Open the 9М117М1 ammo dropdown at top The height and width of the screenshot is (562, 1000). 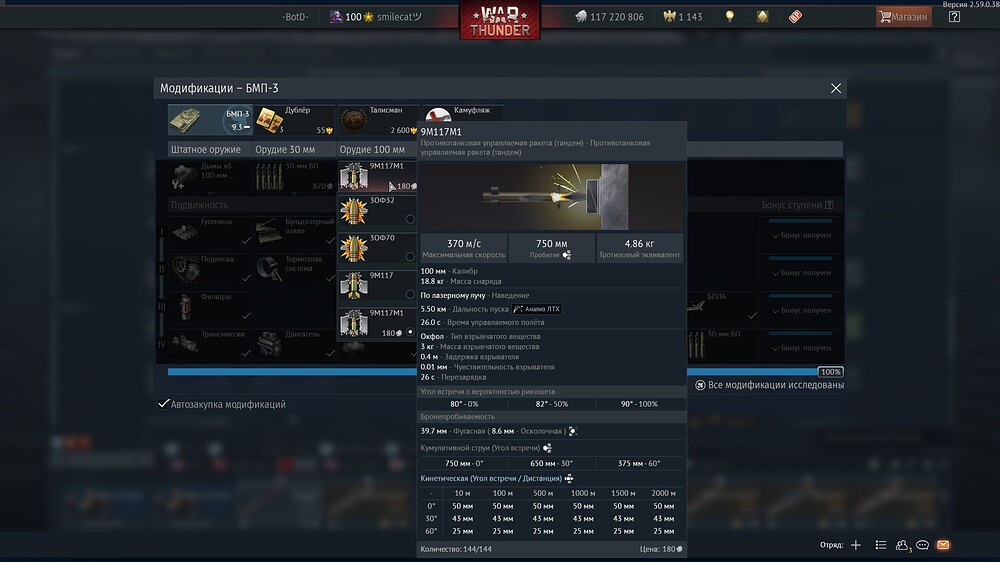[x=378, y=176]
